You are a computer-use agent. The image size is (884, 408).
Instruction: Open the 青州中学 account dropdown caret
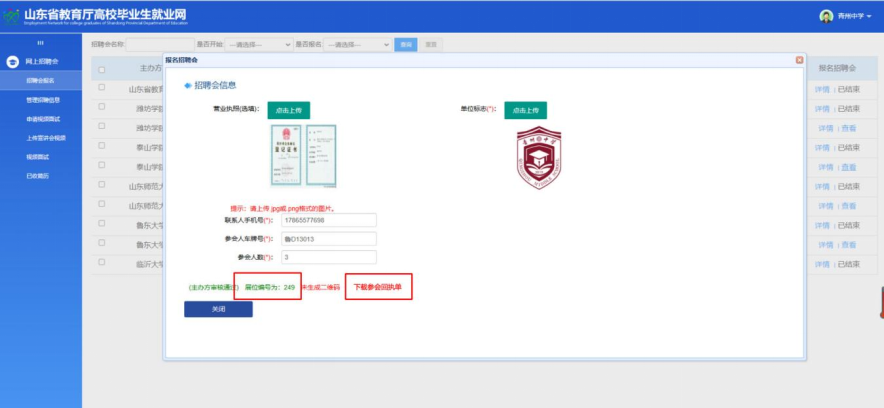tap(869, 17)
